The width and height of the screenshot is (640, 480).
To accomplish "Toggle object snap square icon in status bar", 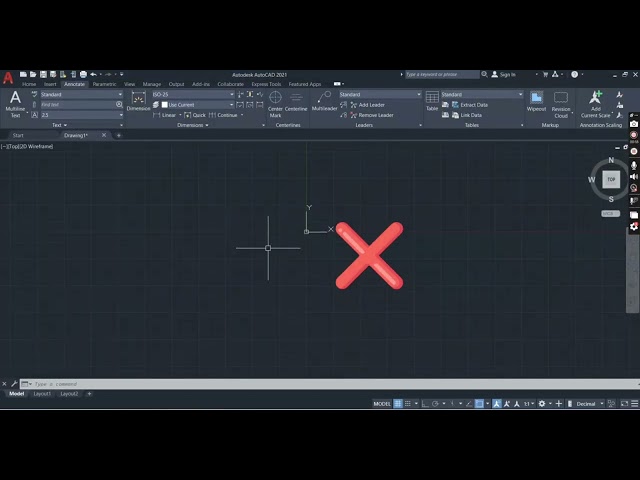I will pyautogui.click(x=479, y=404).
